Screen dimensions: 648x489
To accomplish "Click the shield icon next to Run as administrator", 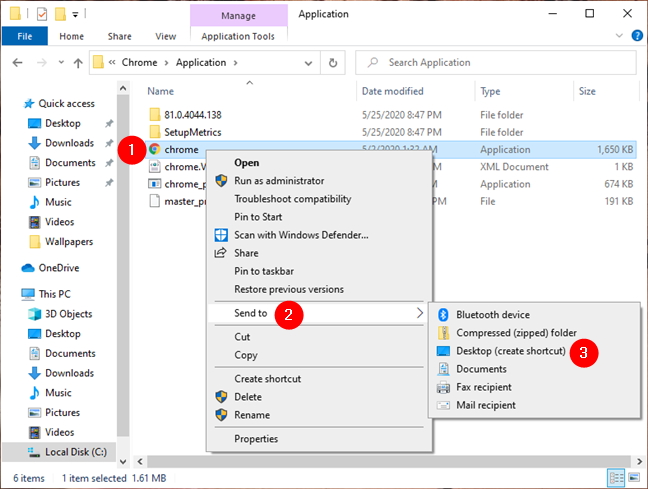I will pos(221,181).
